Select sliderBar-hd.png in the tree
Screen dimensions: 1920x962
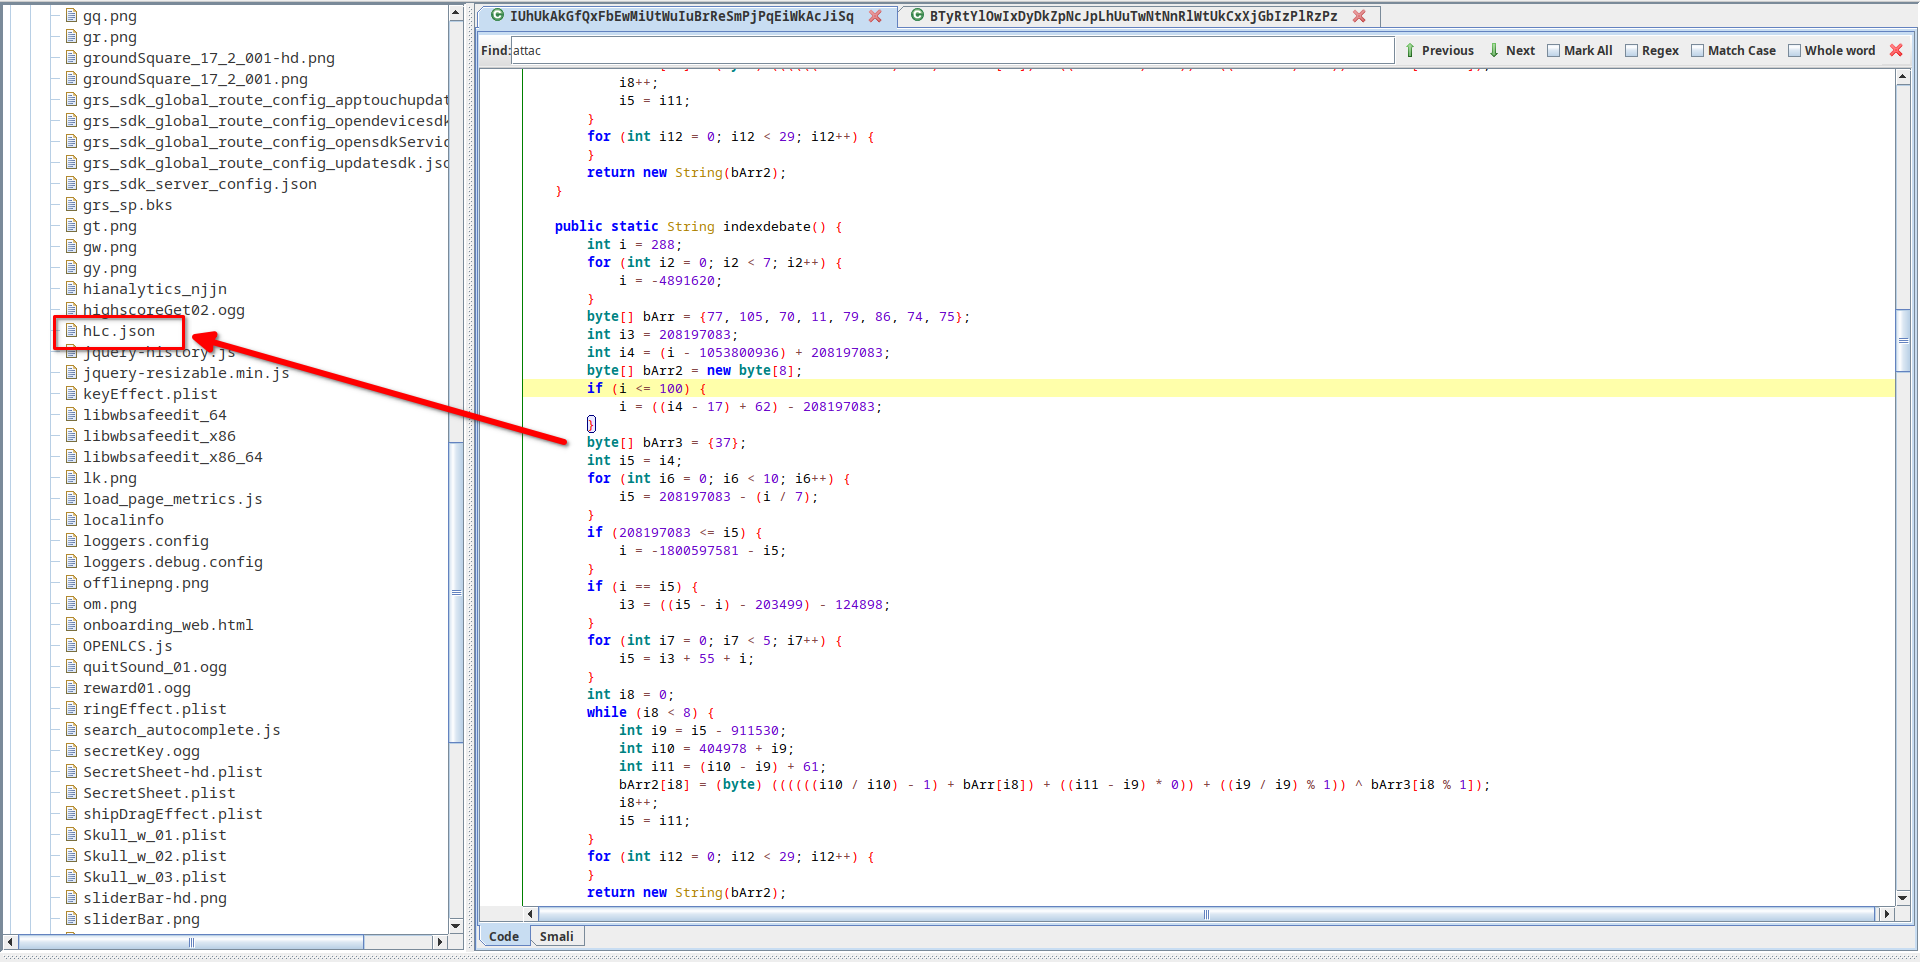155,898
